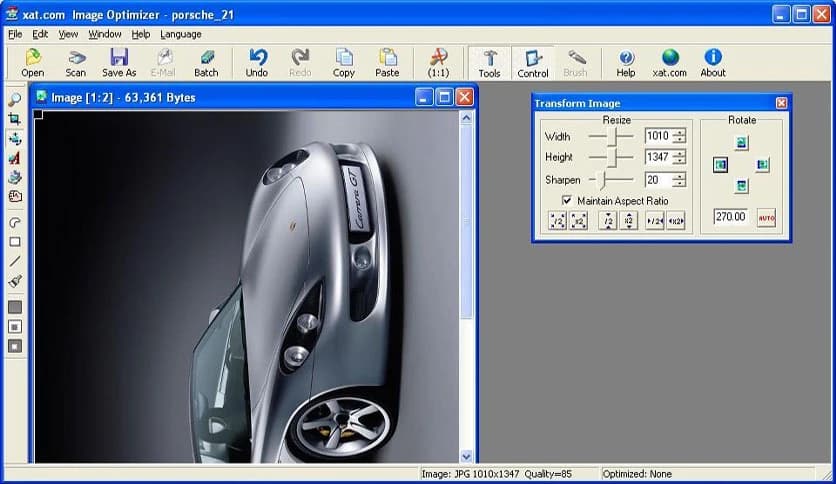Open the Window menu
The height and width of the screenshot is (484, 836).
[x=104, y=34]
